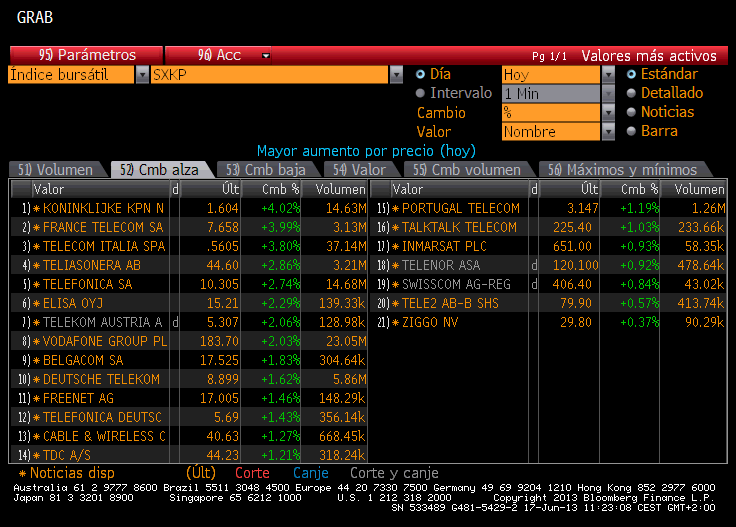Expand the 1 Min interval dropdown
The width and height of the screenshot is (736, 527).
(x=608, y=93)
